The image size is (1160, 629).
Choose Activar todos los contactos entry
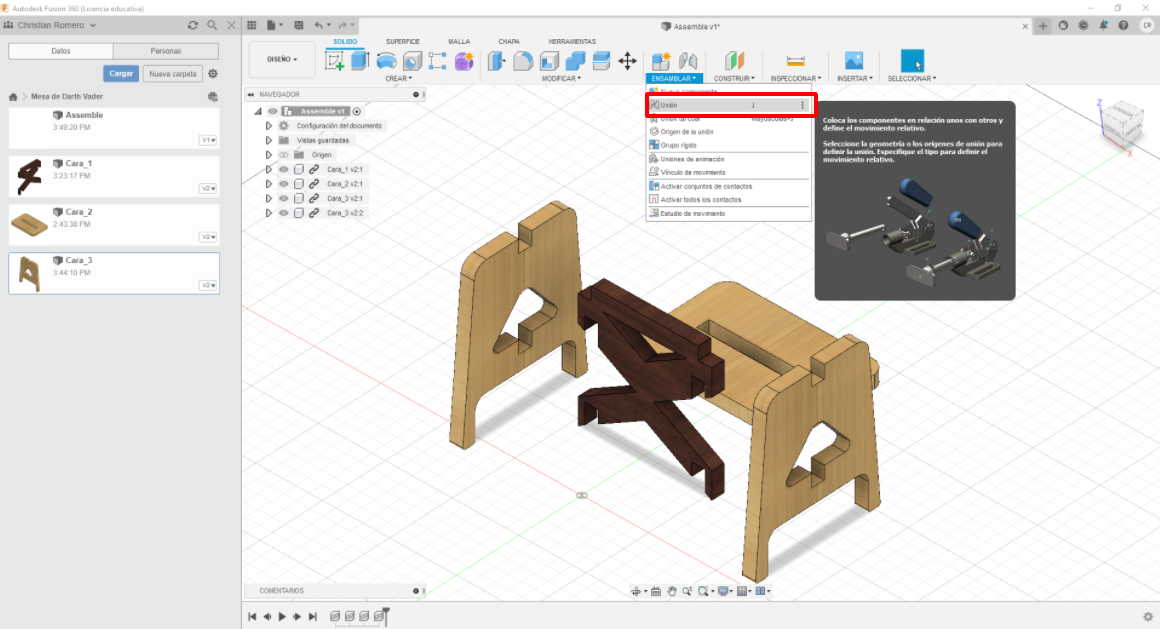pos(729,200)
